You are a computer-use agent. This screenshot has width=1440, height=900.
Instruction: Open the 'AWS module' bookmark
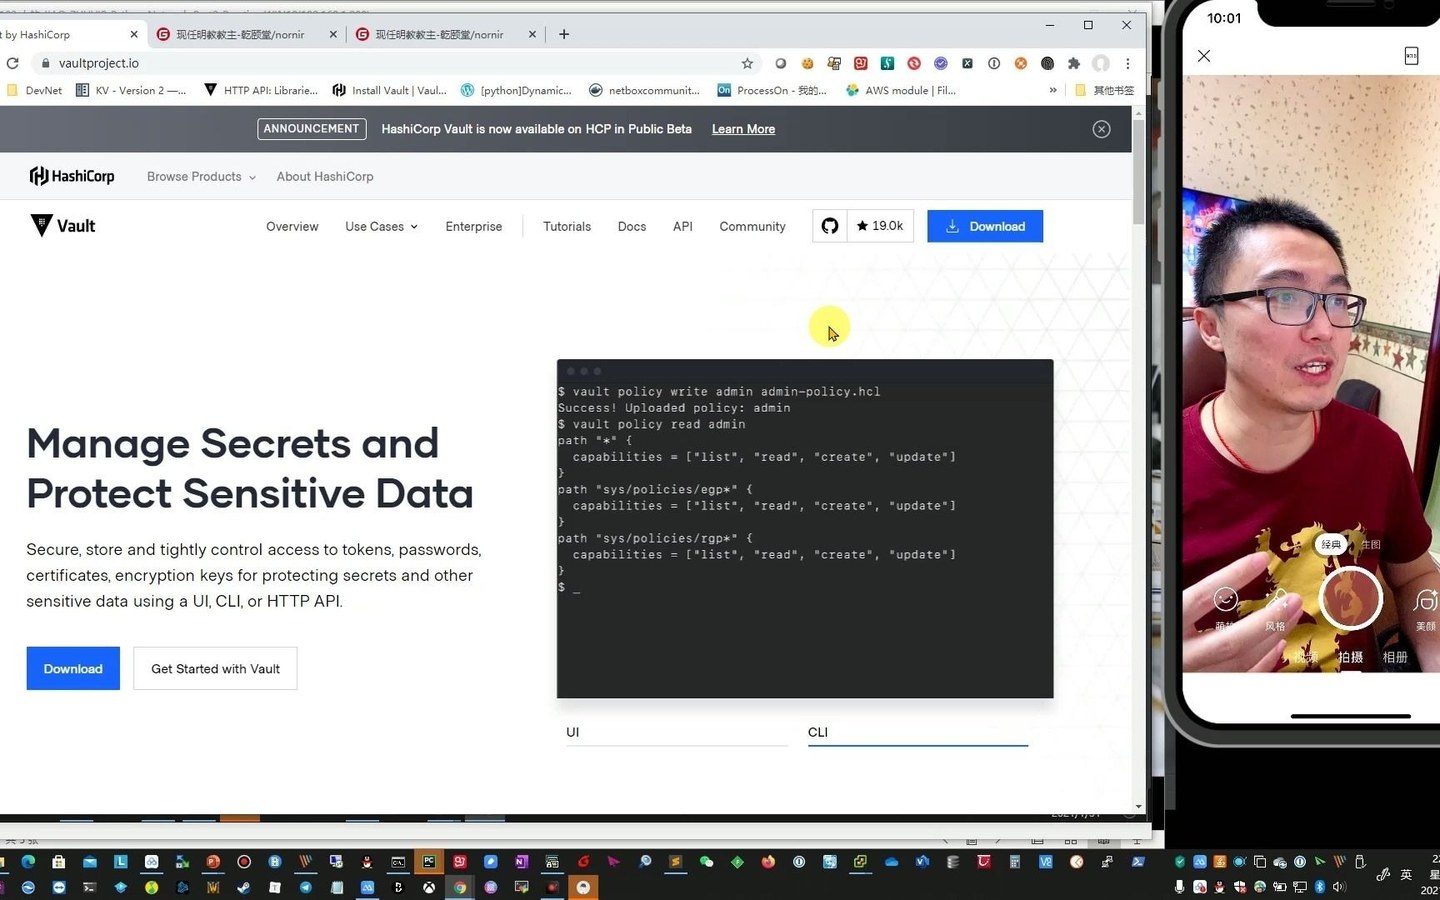point(901,90)
